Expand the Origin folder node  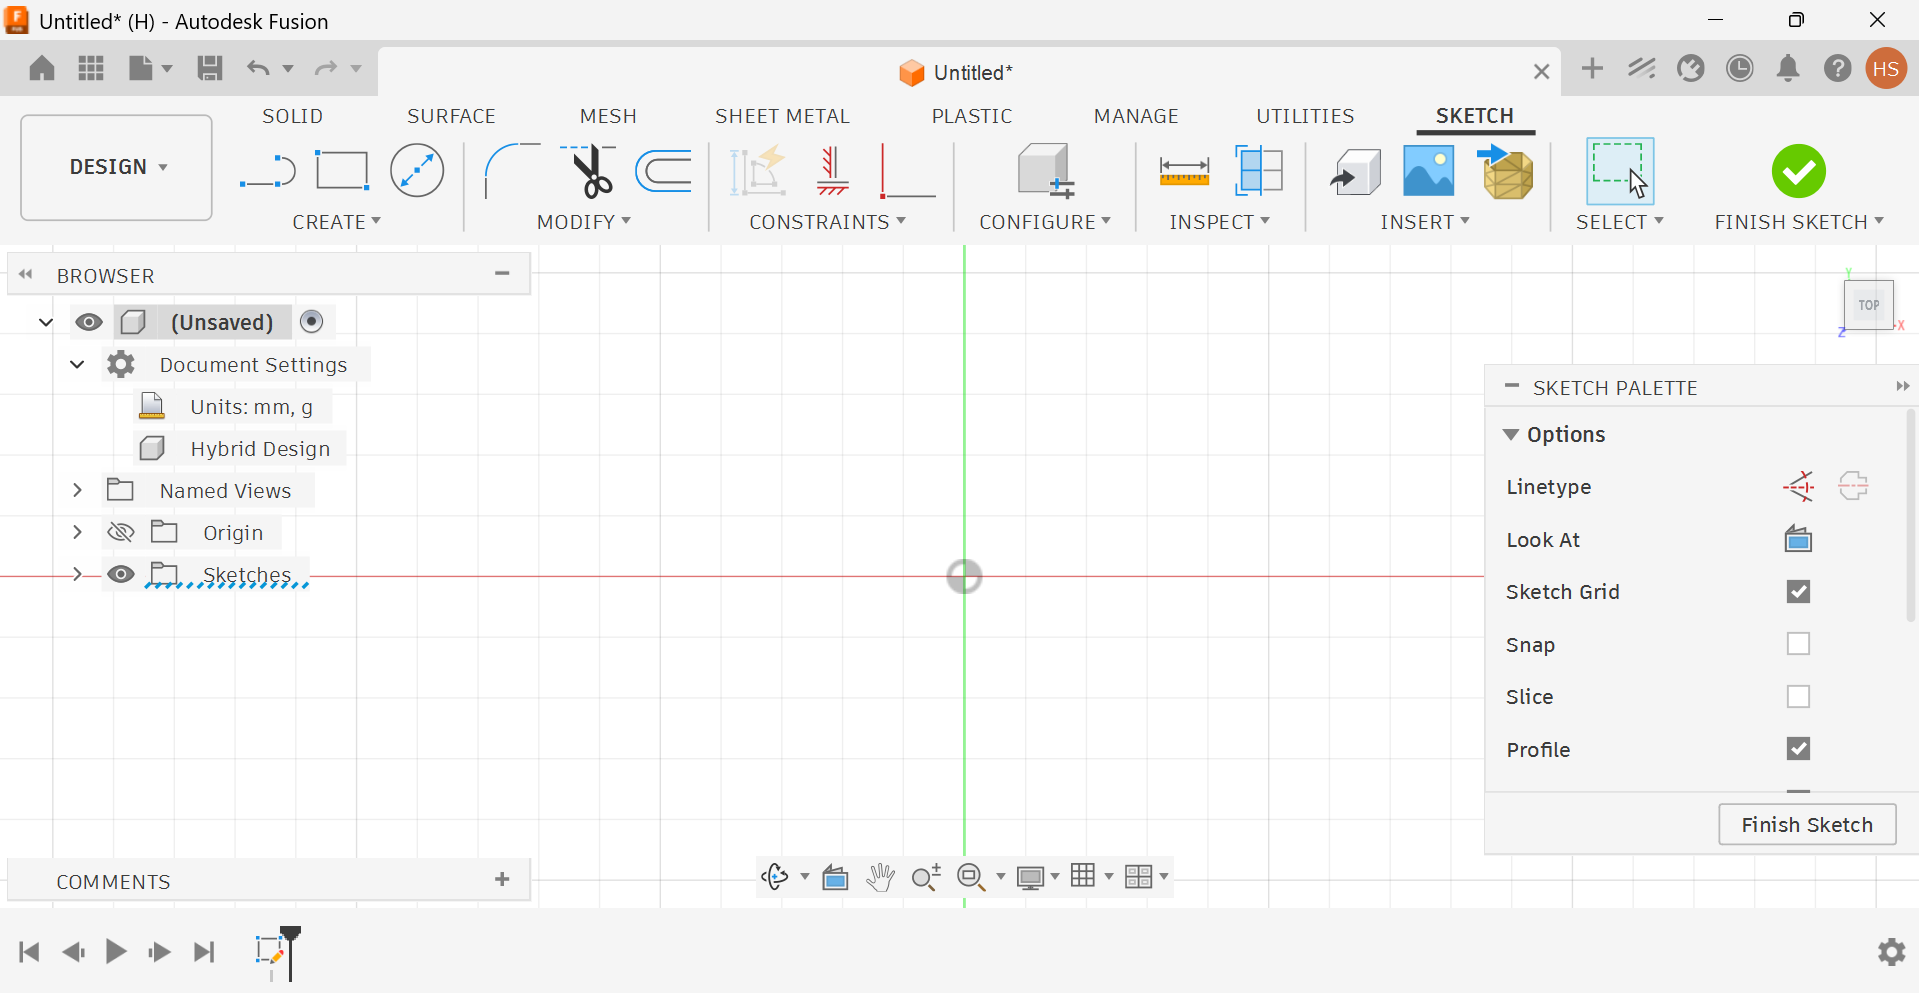coord(77,532)
